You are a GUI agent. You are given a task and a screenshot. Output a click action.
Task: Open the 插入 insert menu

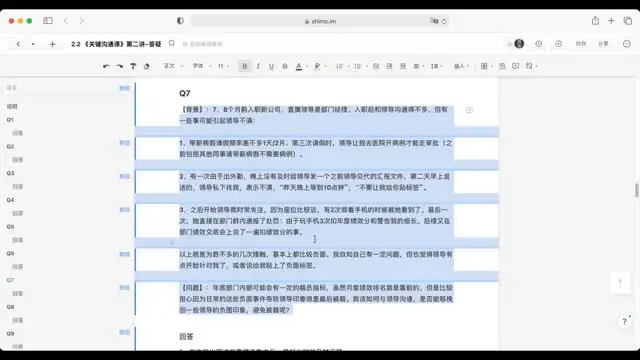point(461,66)
